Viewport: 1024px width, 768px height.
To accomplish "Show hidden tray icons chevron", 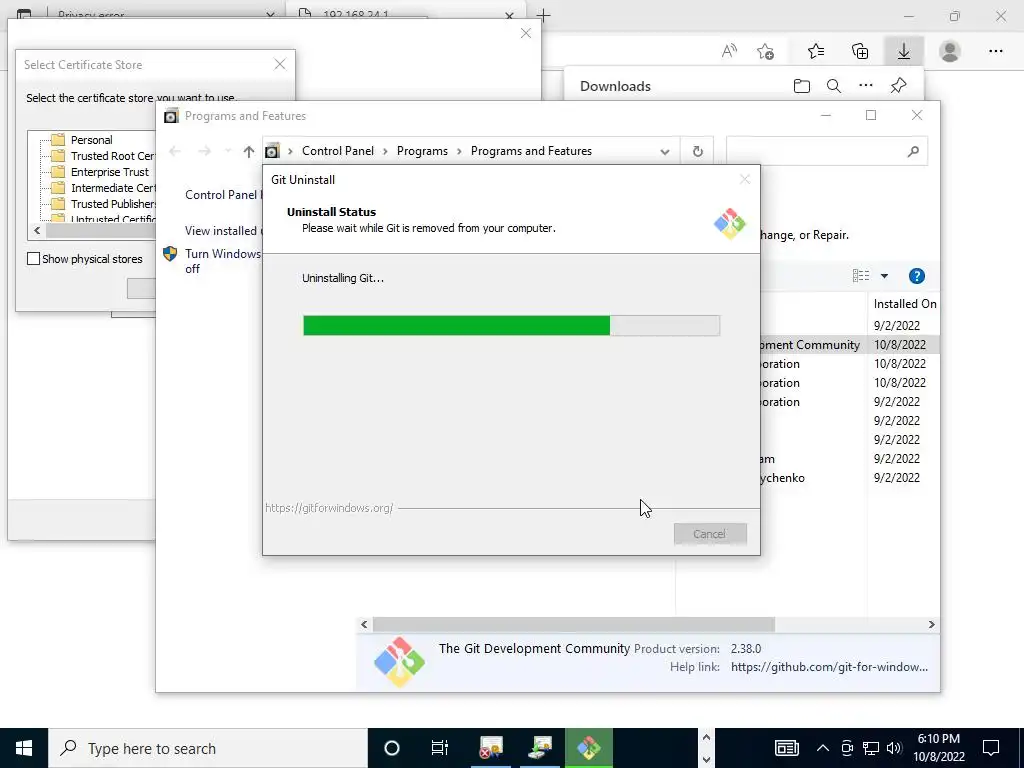I will (823, 748).
